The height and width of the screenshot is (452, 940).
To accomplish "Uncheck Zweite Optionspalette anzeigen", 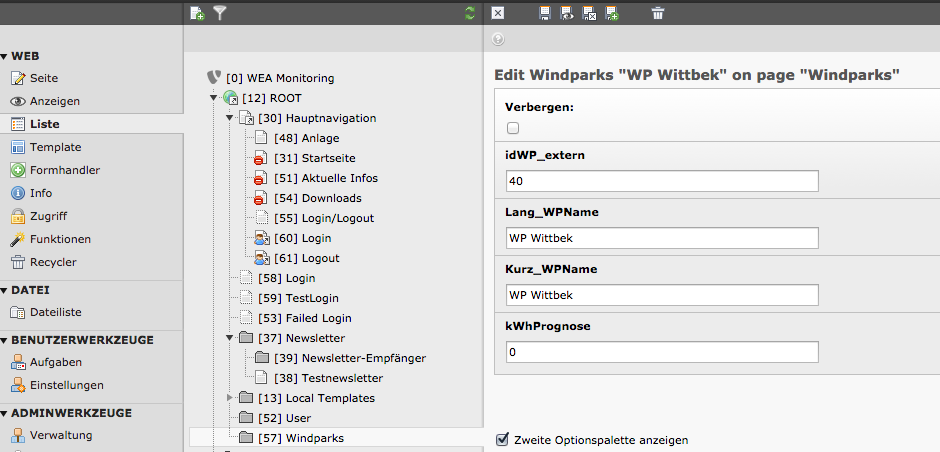I will (x=502, y=439).
